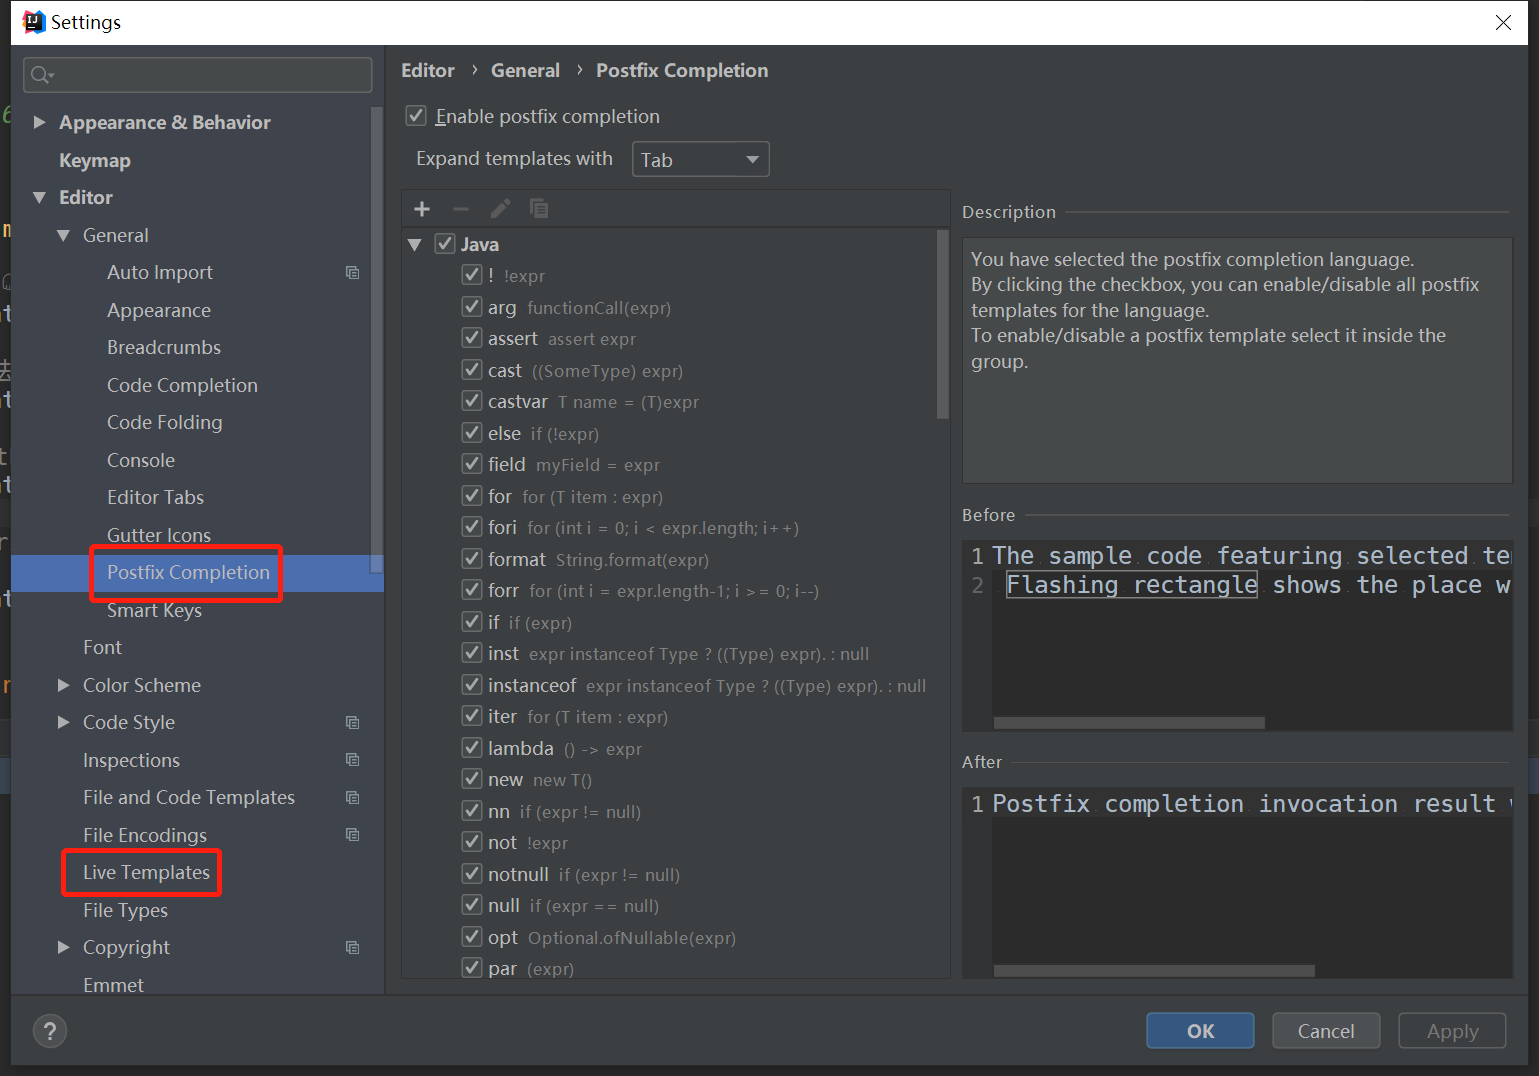
Task: Open the Smart Keys settings page
Action: pyautogui.click(x=154, y=610)
